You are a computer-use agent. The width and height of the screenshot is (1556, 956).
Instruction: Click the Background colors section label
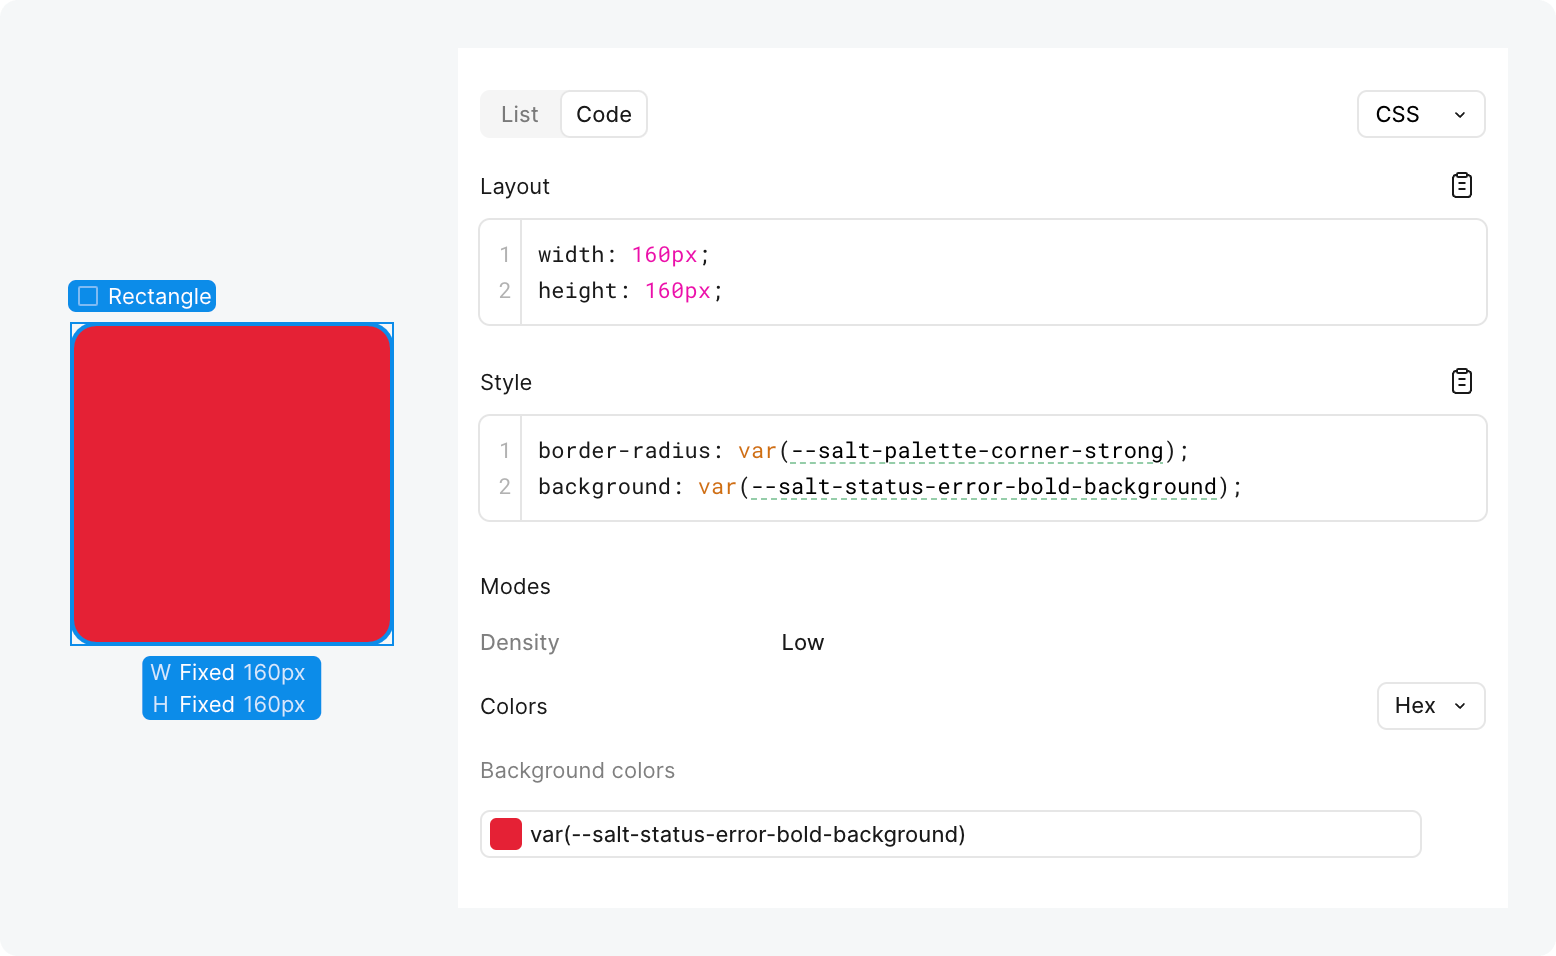[x=577, y=771]
